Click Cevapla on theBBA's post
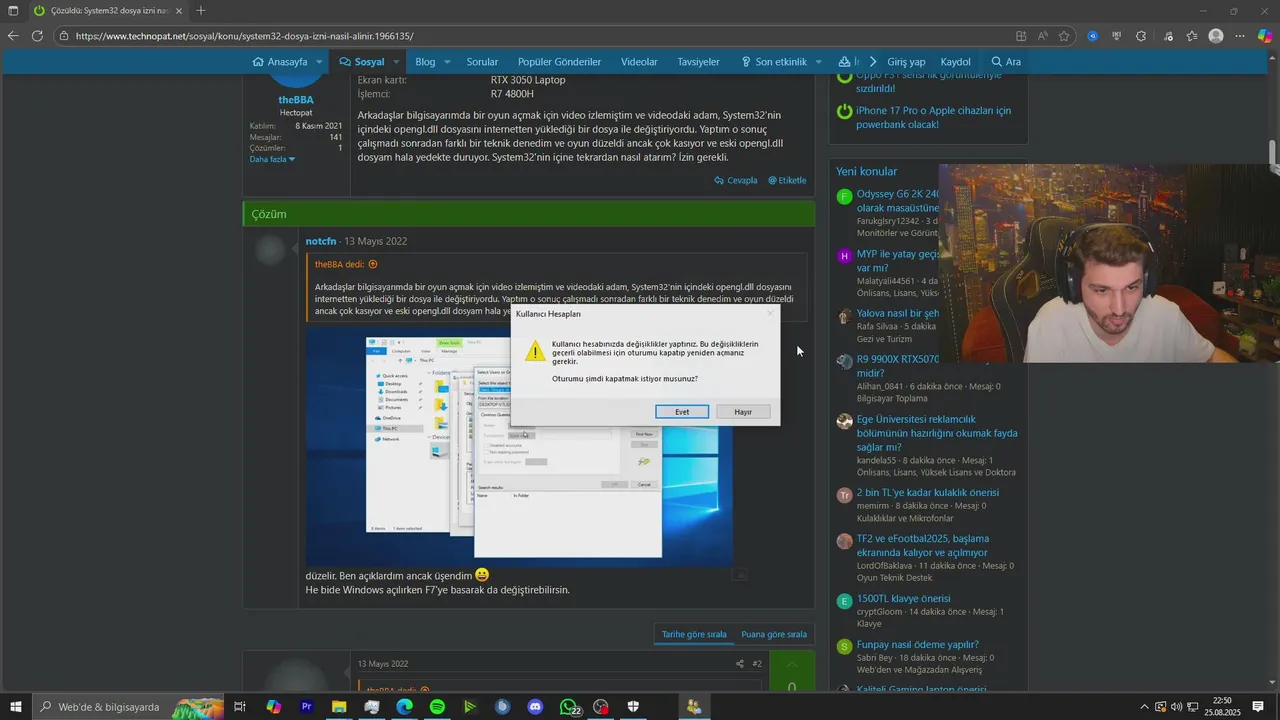This screenshot has height=720, width=1280. tap(735, 181)
